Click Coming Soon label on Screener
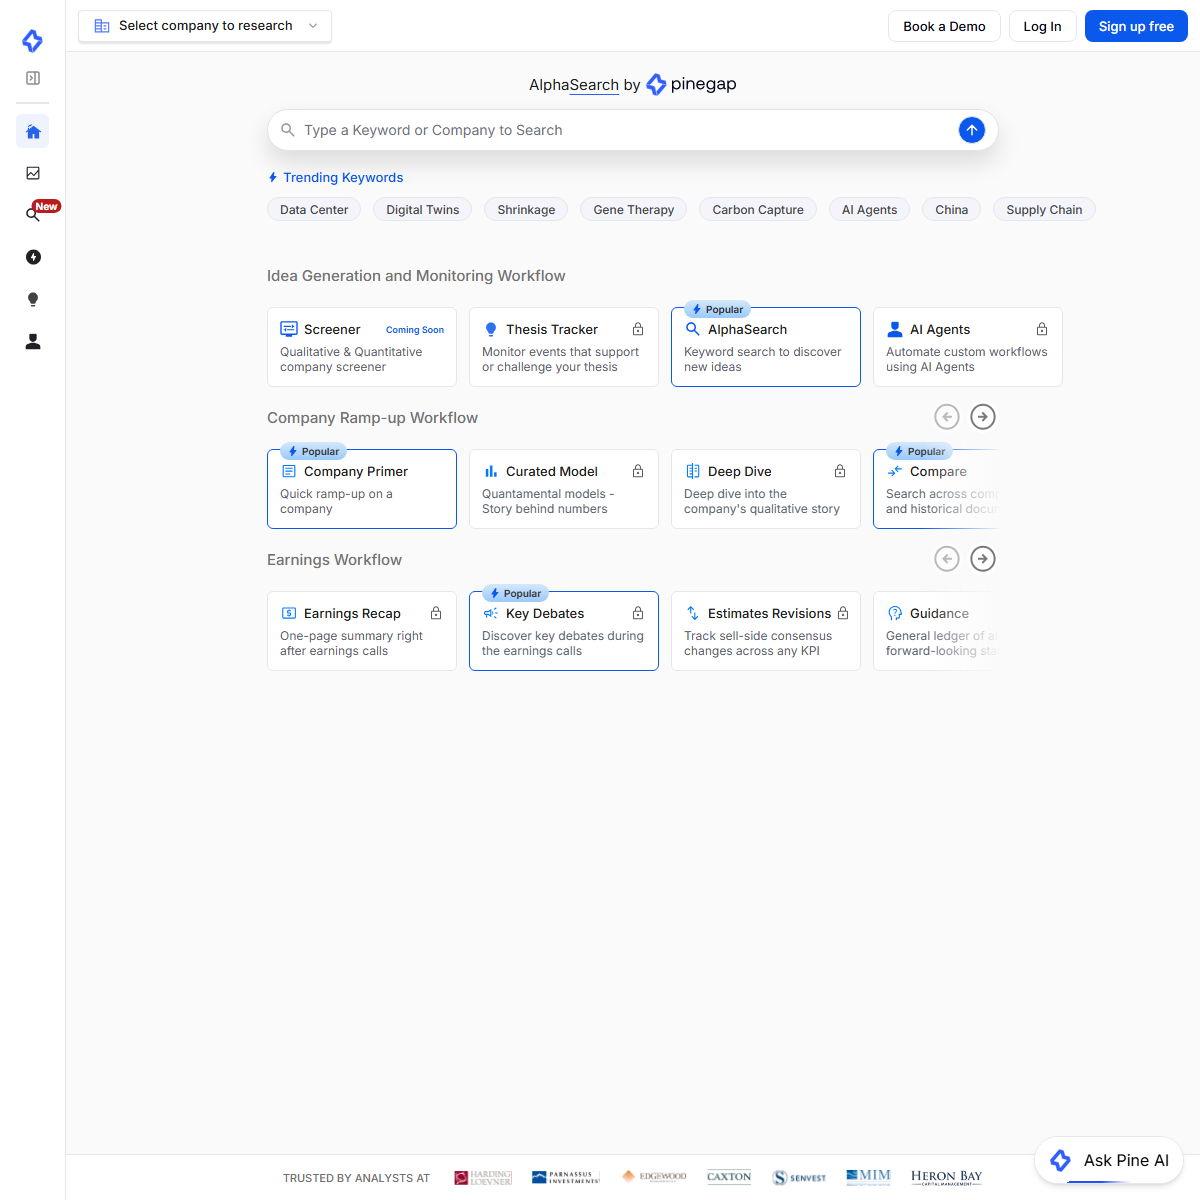The height and width of the screenshot is (1200, 1200). [415, 329]
